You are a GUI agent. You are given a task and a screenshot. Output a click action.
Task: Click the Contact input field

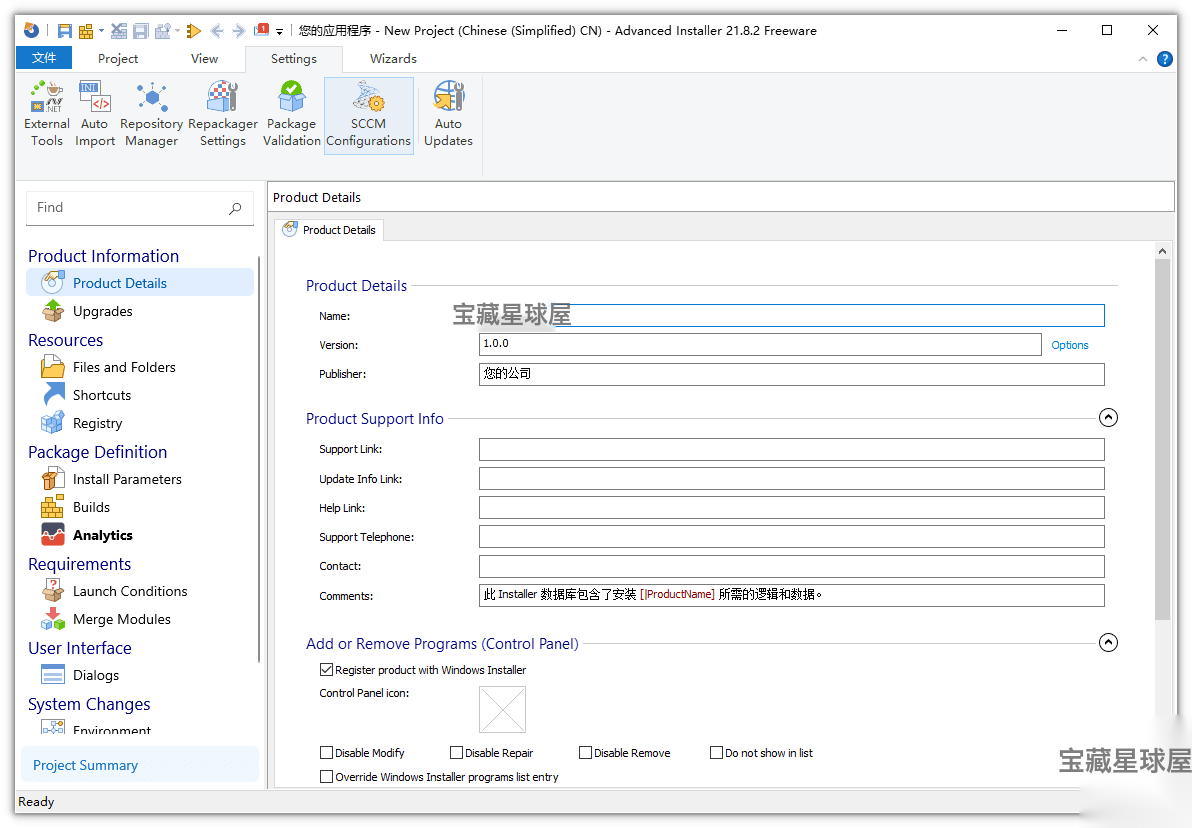[791, 566]
